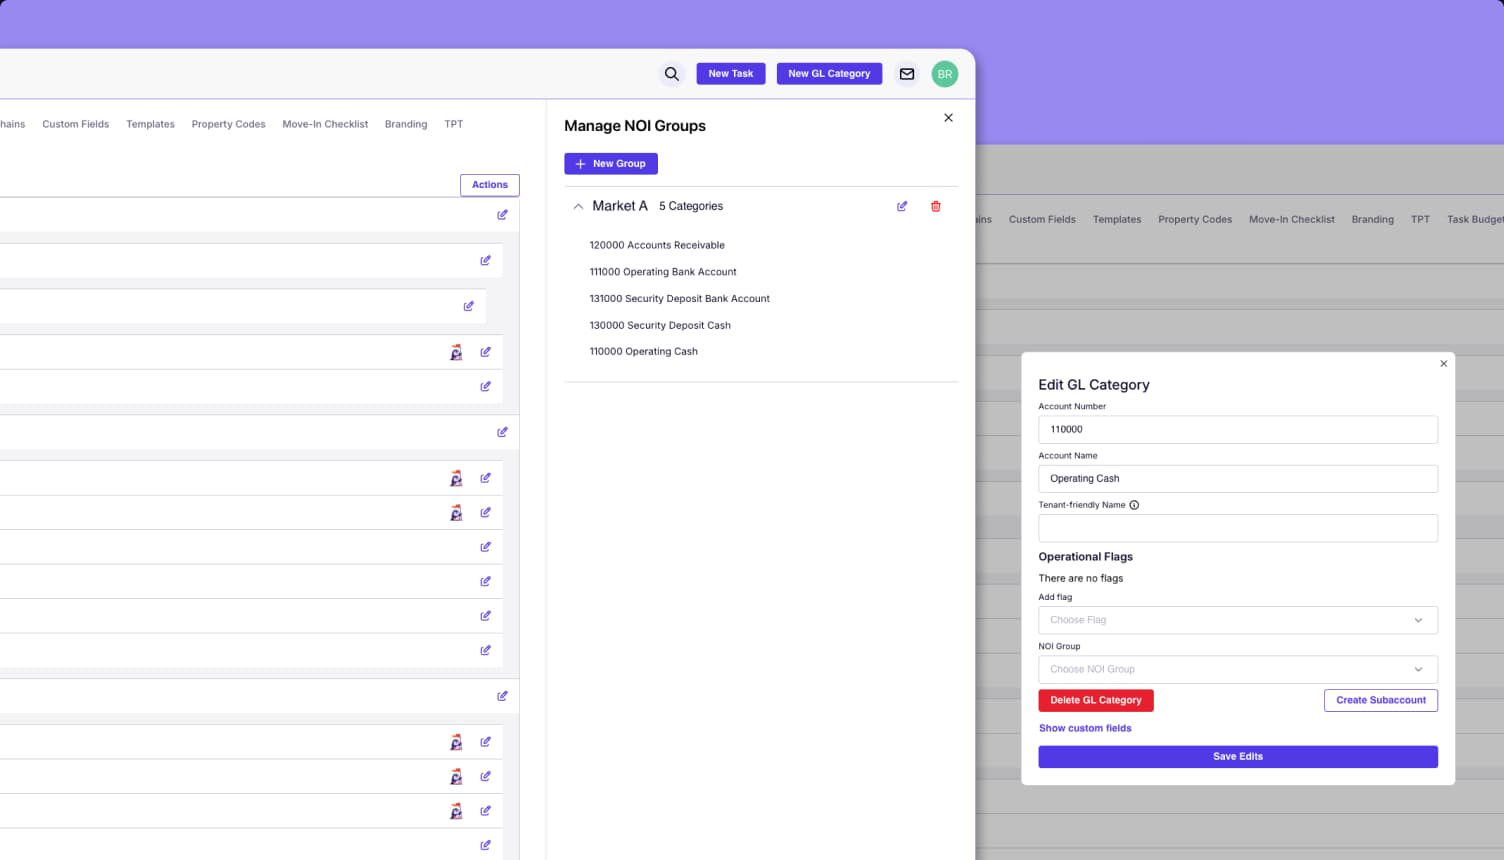
Task: Save changes with Save Edits button
Action: pos(1237,756)
